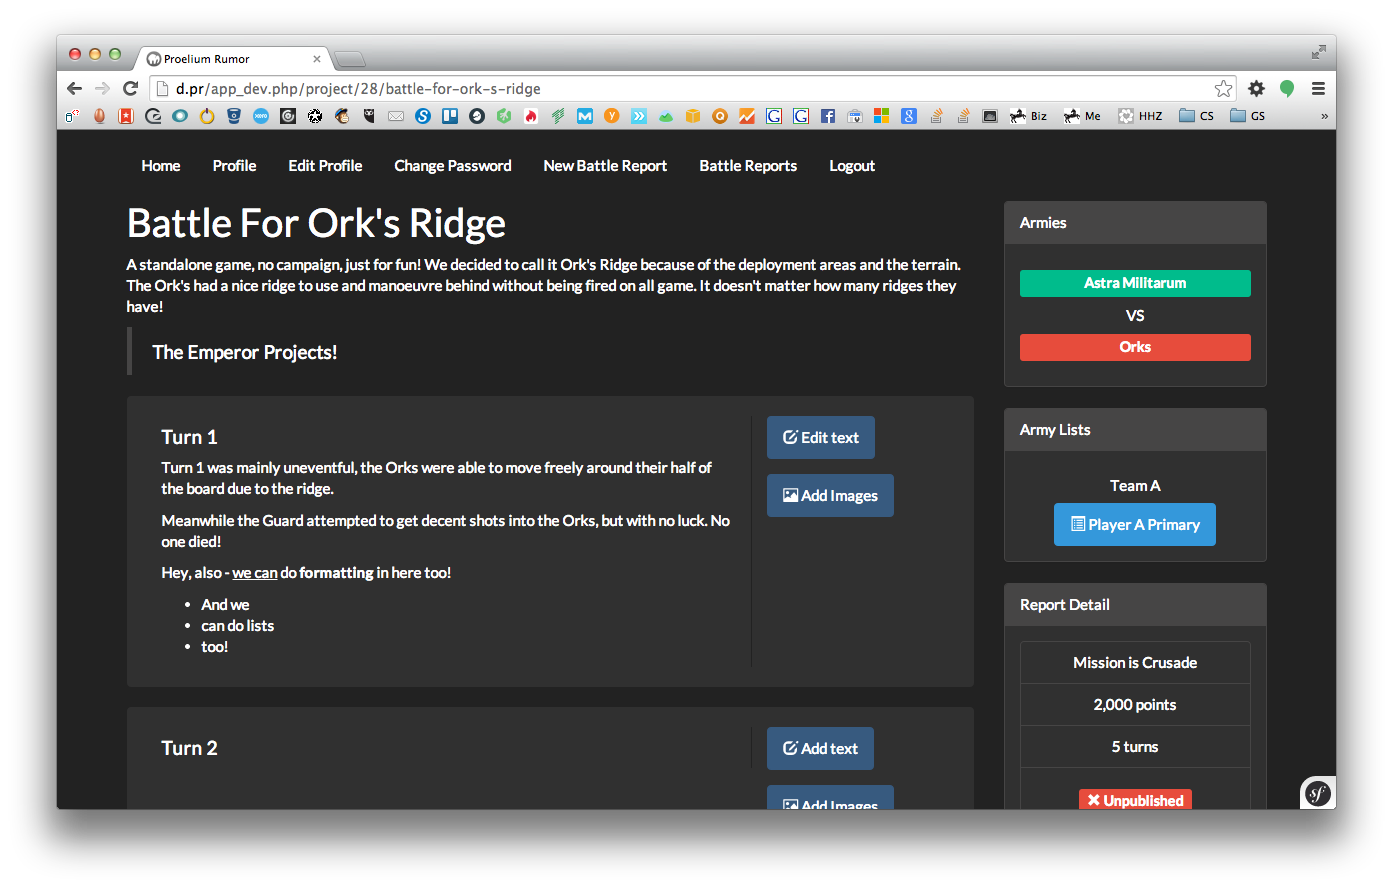Reload the page with the refresh icon
The width and height of the screenshot is (1393, 888).
[x=130, y=89]
